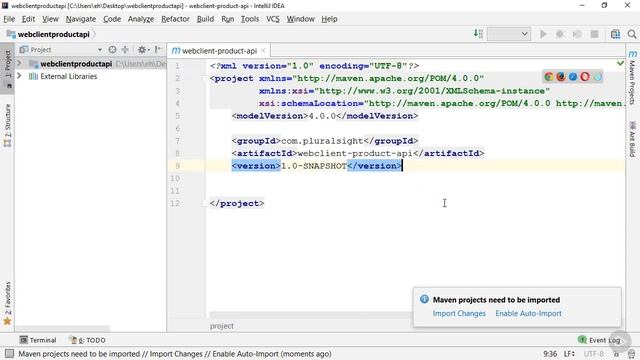Click the 9:36 caret position indicator

(x=550, y=354)
